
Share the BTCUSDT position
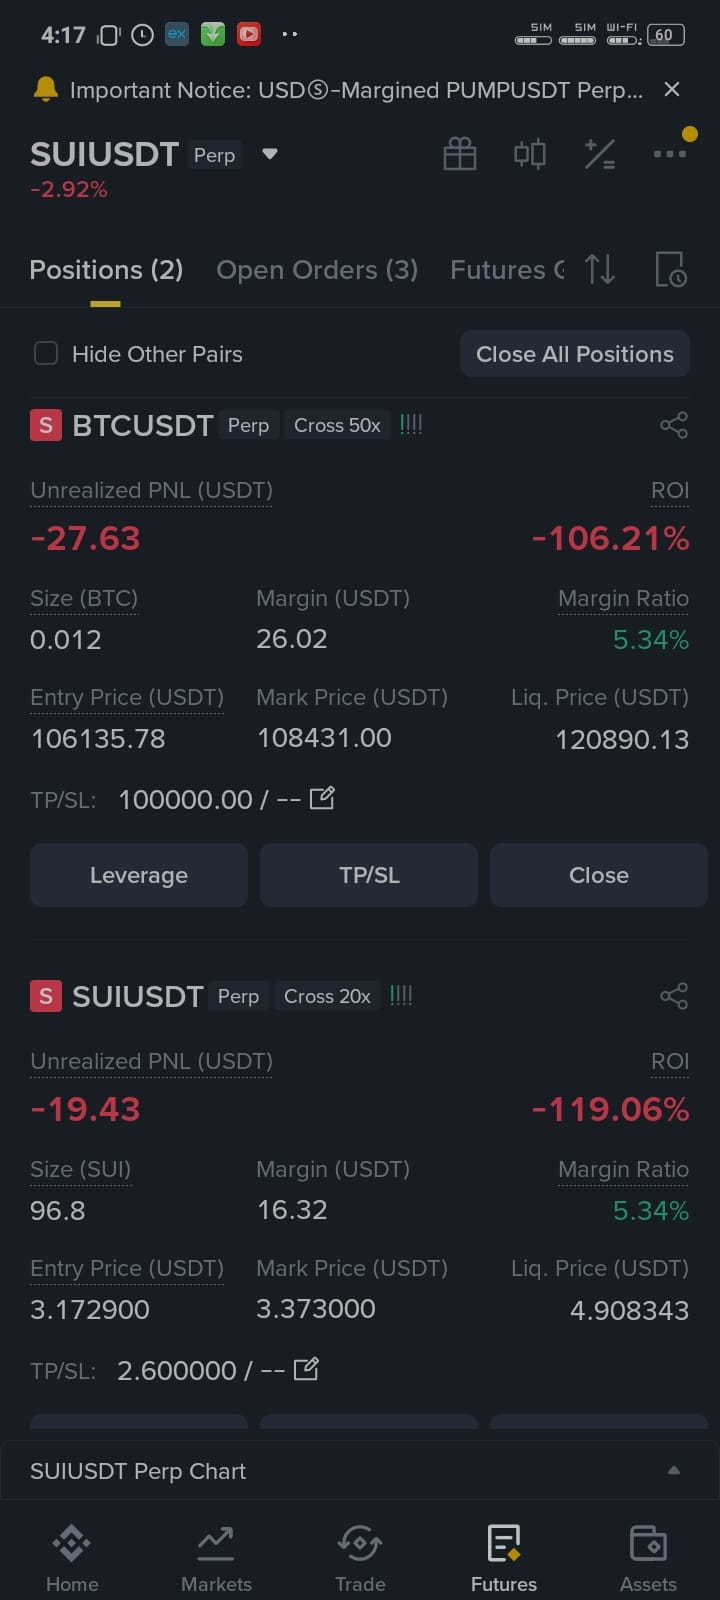point(674,425)
